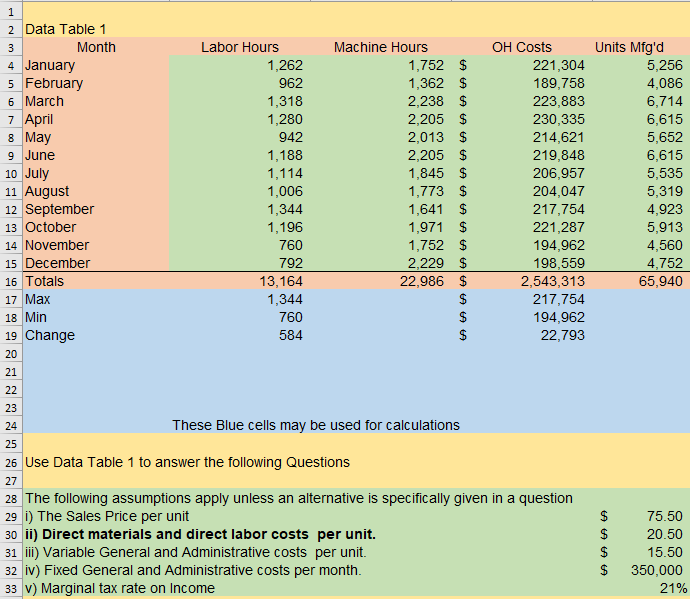Click the 'June' month cell
Screen dimensions: 690x599
tap(96, 155)
